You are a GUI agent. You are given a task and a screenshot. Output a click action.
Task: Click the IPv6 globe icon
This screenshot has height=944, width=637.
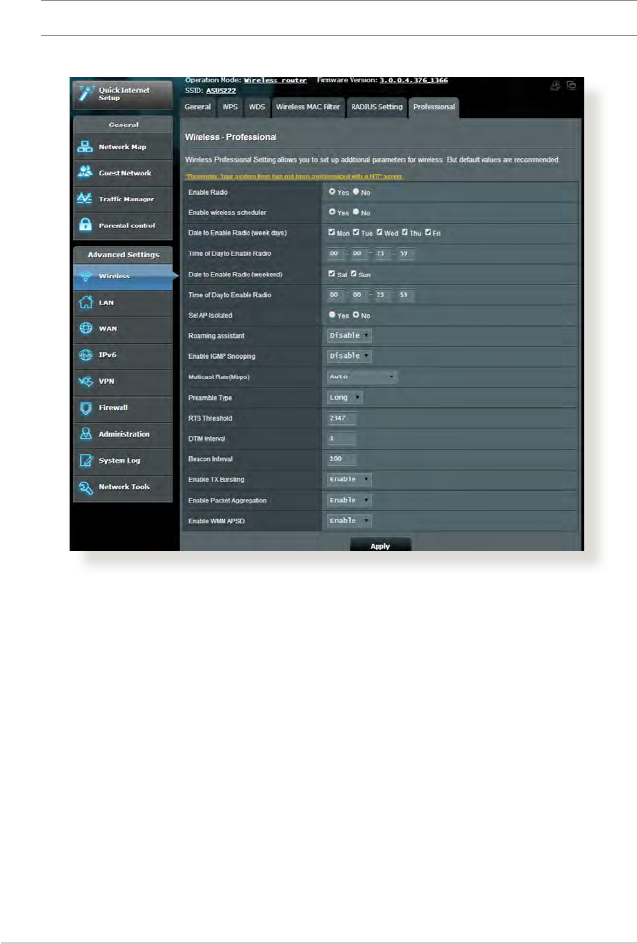[x=85, y=355]
